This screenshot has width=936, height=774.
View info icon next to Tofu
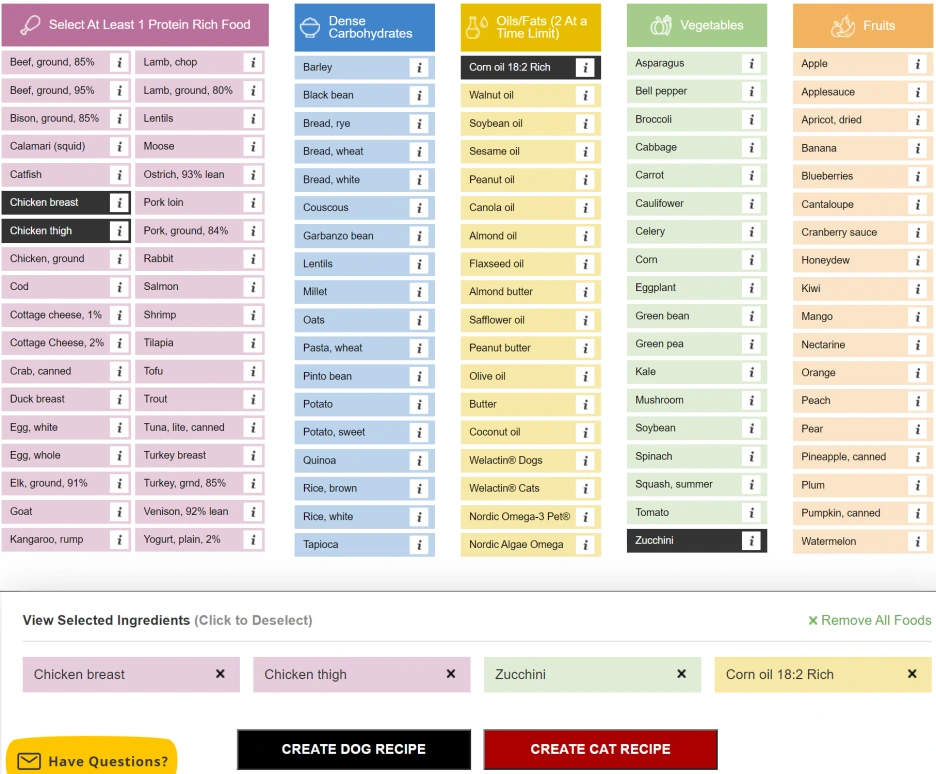point(253,371)
